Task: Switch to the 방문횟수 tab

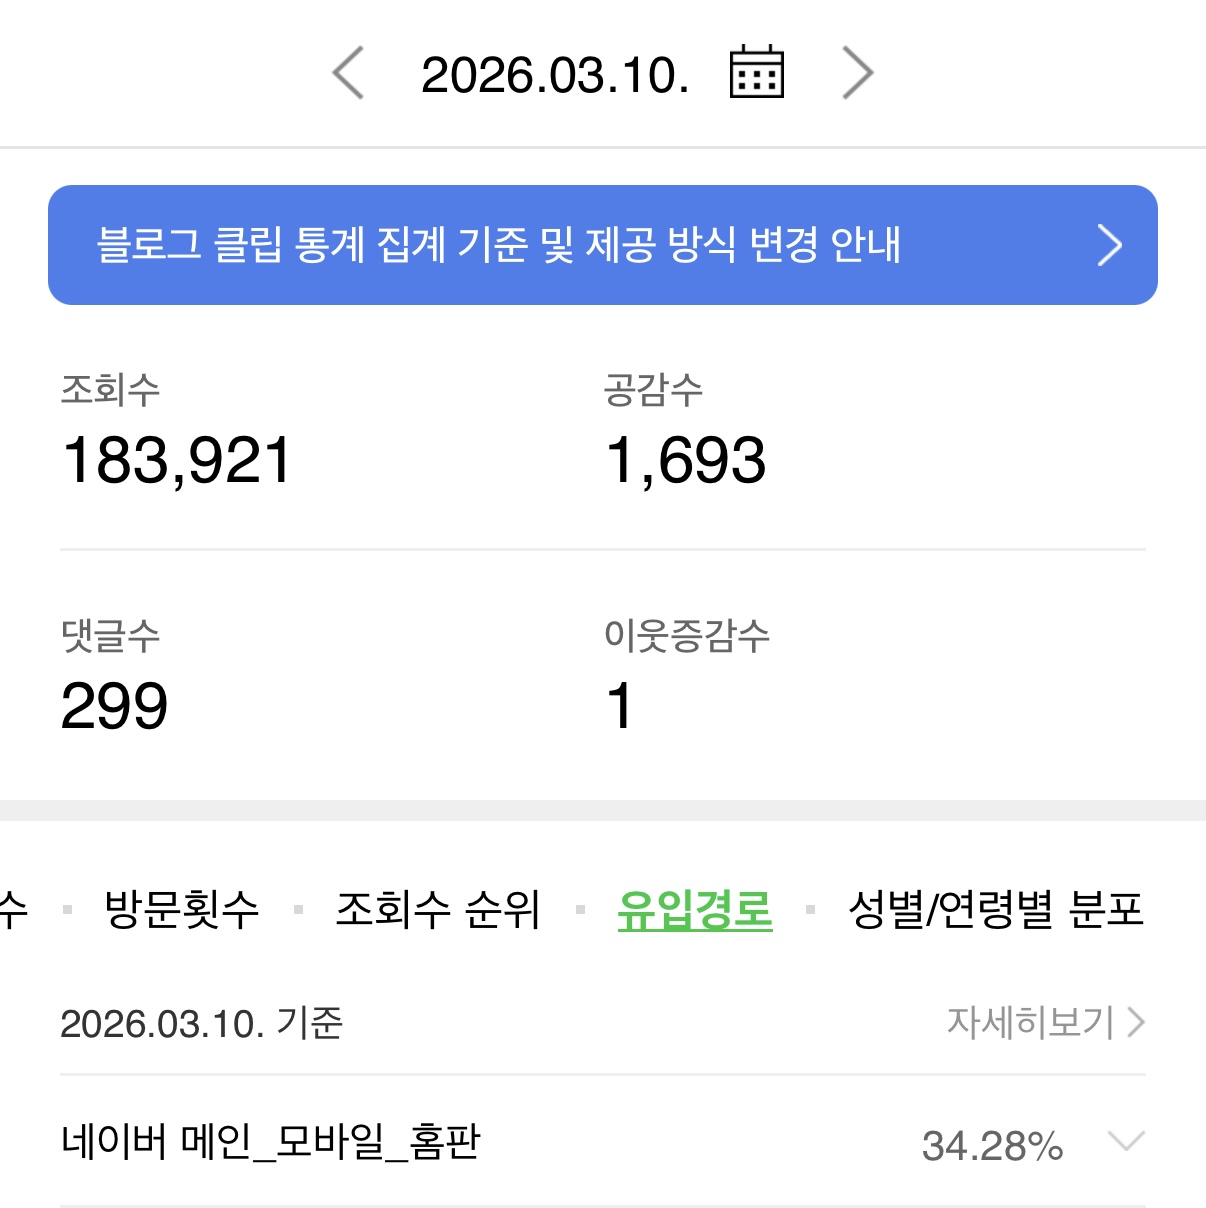Action: (182, 909)
